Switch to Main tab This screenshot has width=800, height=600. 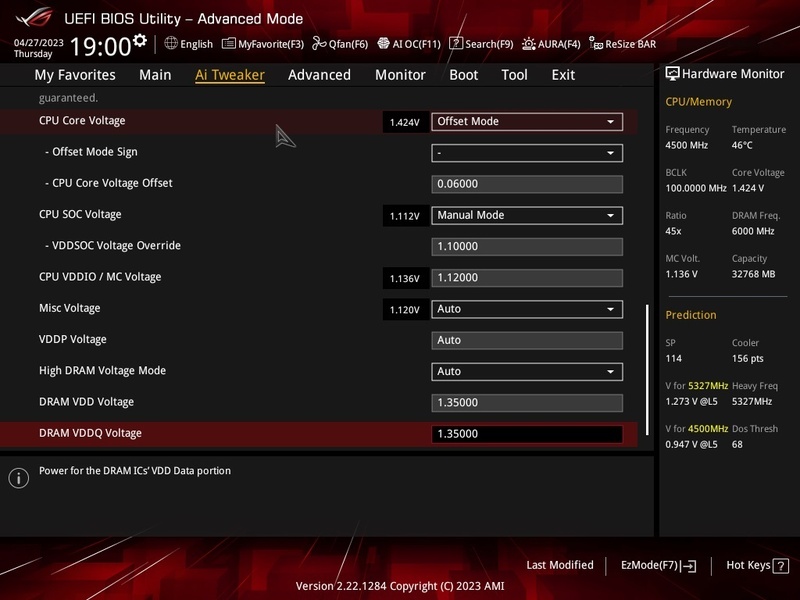pos(155,75)
